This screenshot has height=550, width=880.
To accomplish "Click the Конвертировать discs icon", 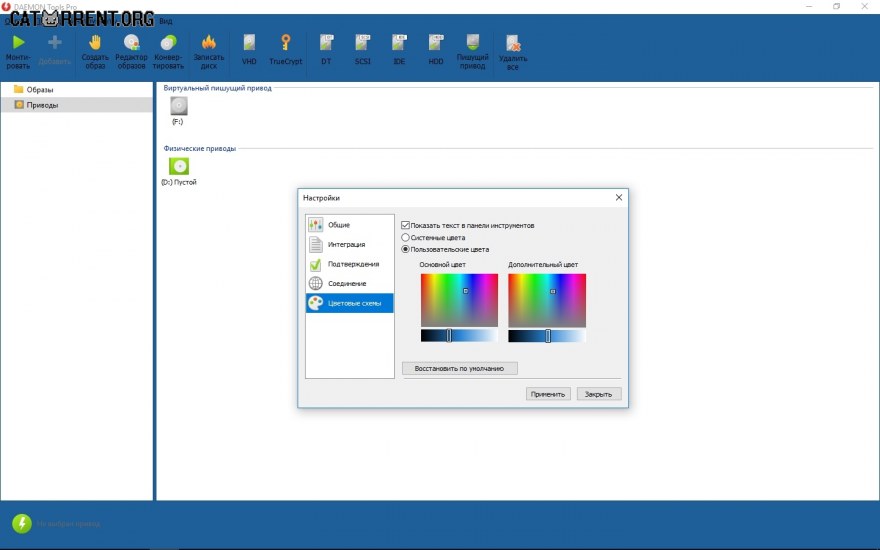I will point(168,43).
